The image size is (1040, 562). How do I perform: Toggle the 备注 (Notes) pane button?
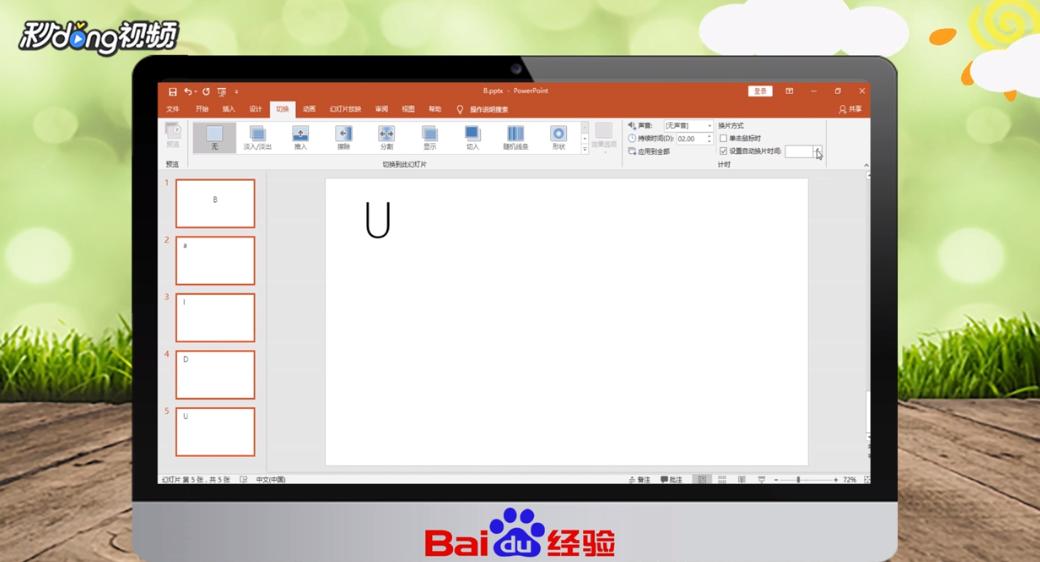coord(639,479)
